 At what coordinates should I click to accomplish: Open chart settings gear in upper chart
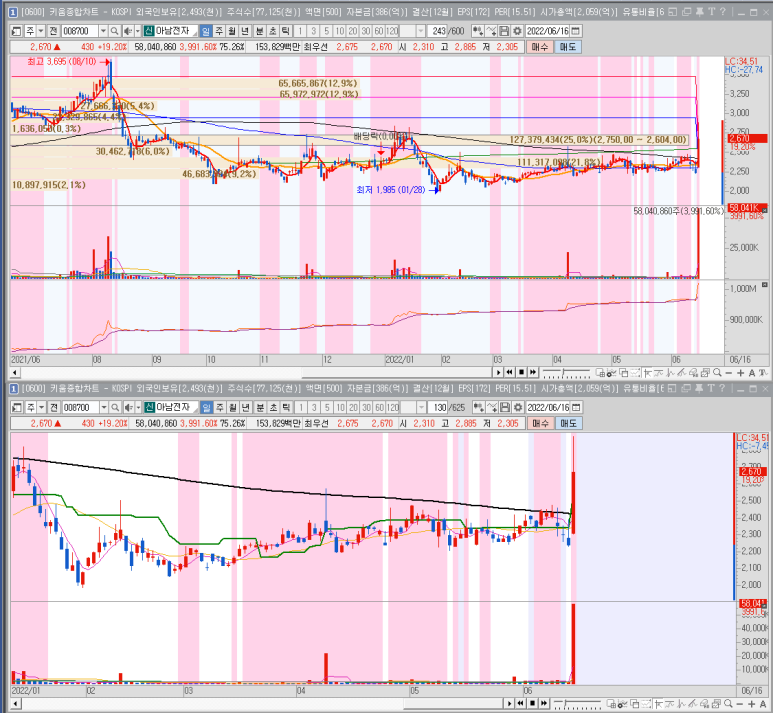click(x=517, y=31)
